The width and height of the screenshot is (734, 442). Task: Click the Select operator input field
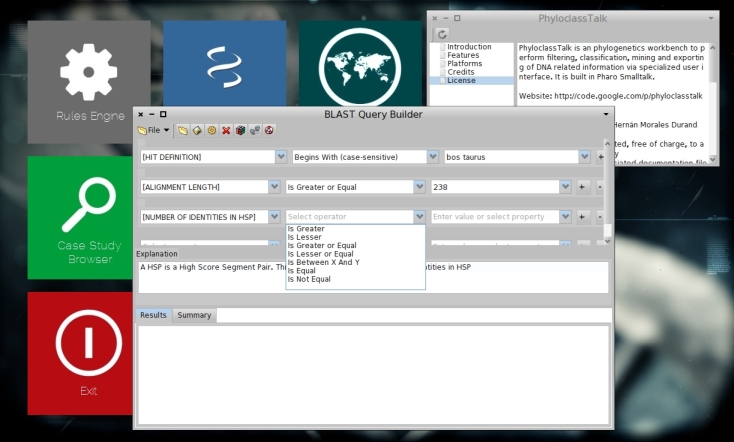(350, 217)
